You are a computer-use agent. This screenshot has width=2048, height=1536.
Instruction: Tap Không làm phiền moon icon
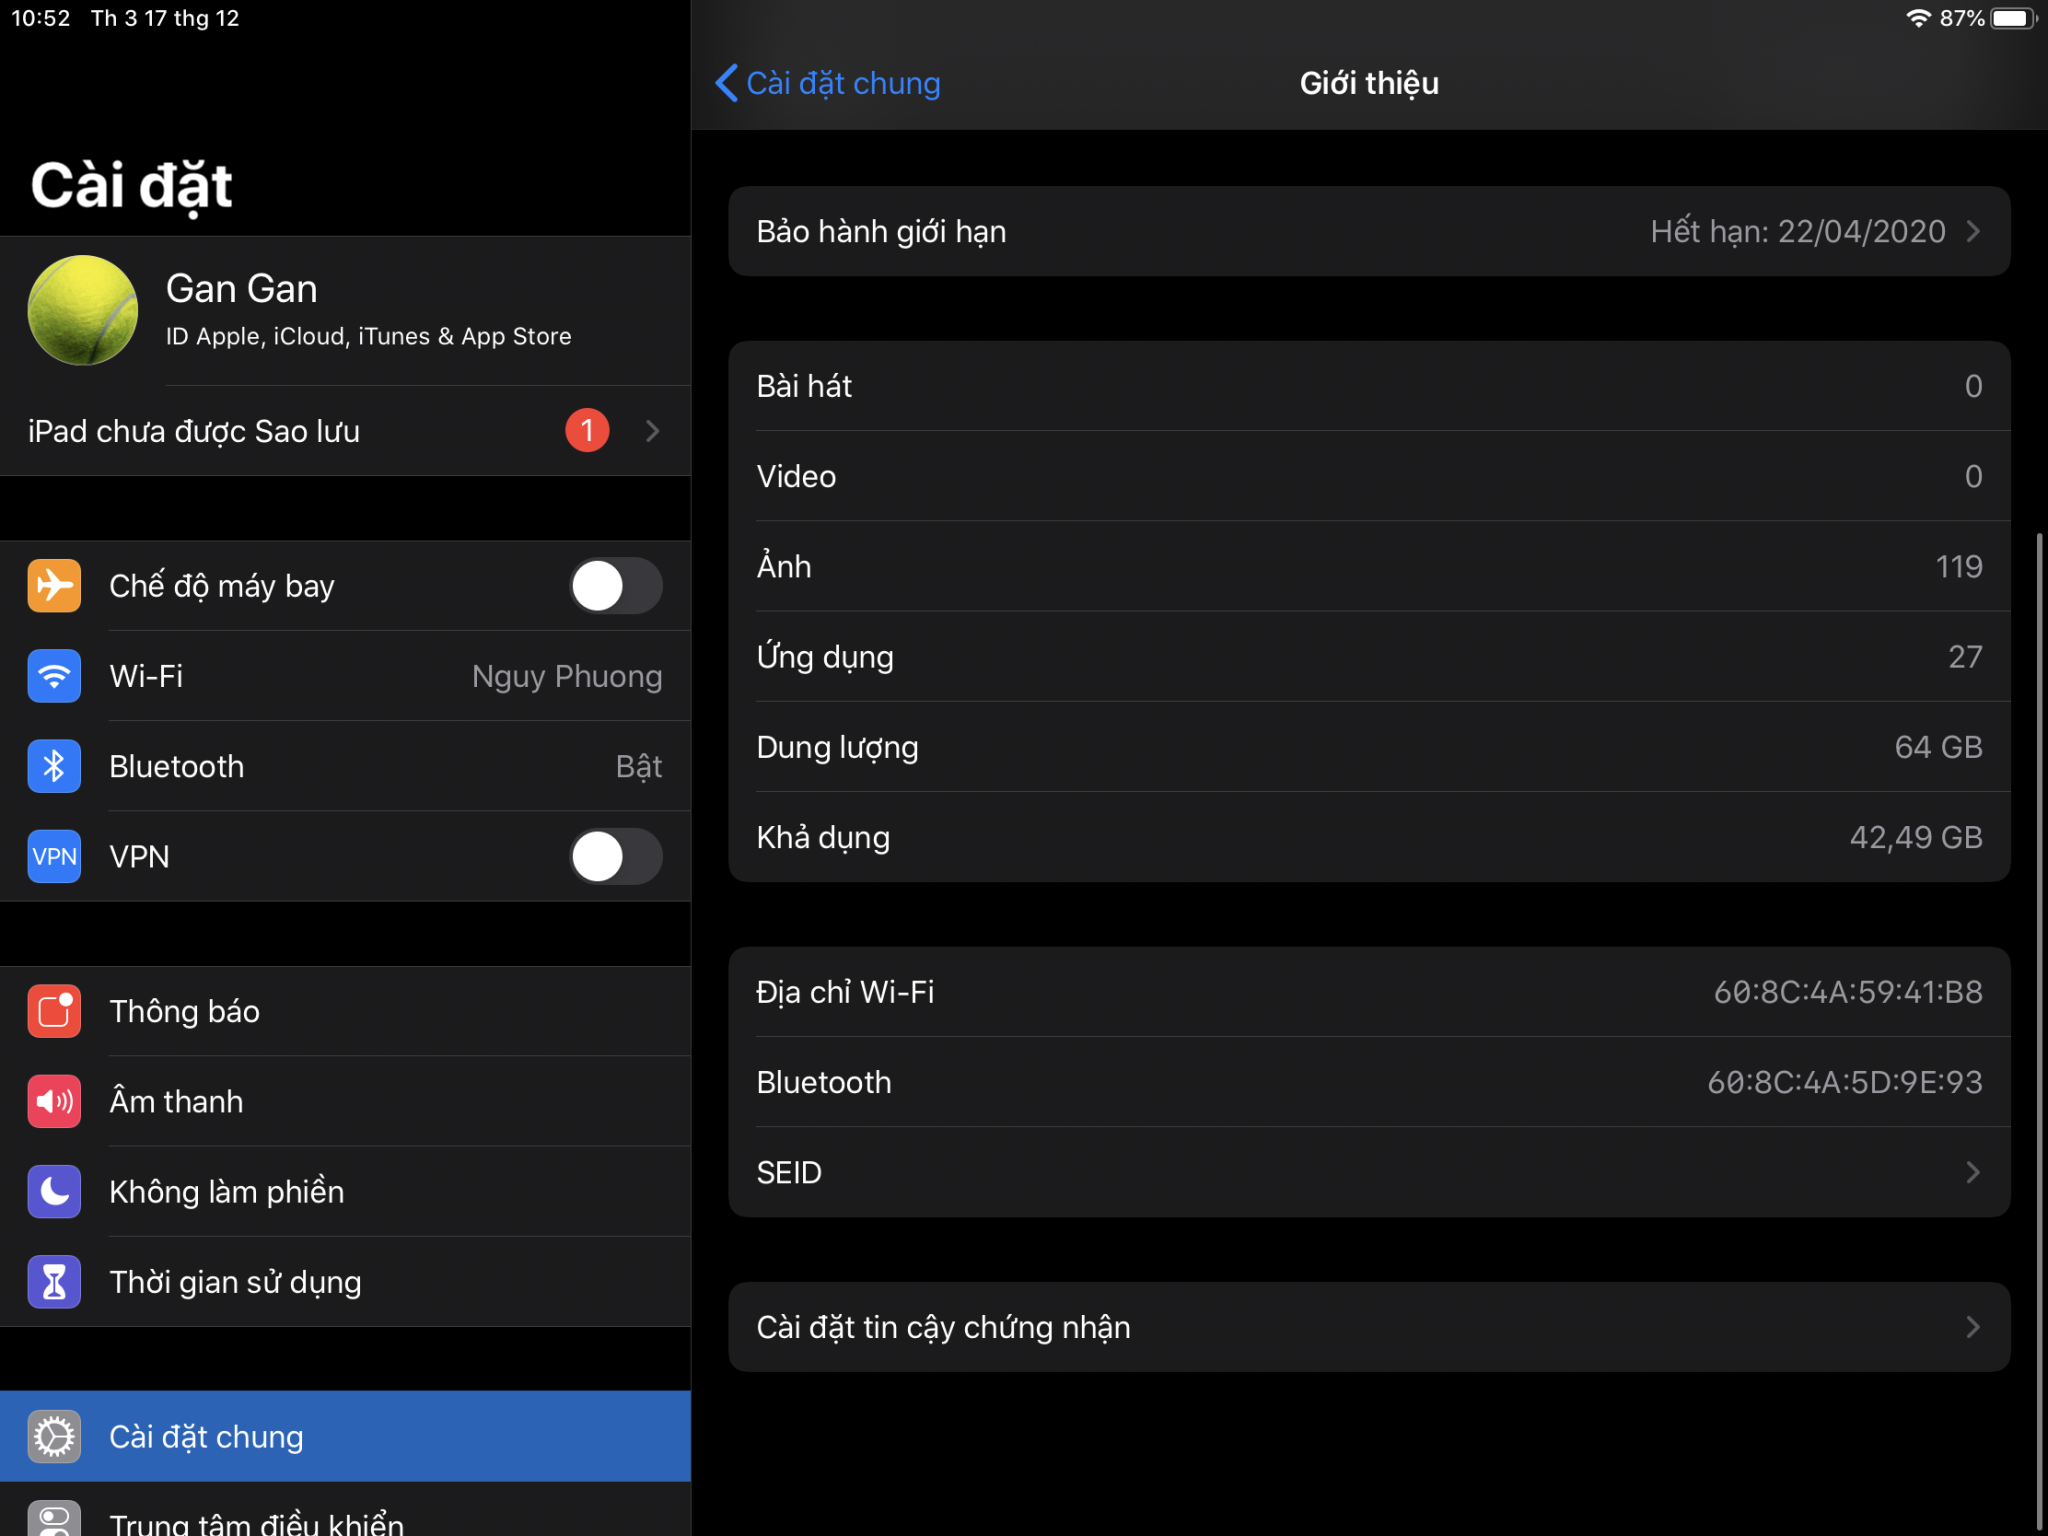pyautogui.click(x=54, y=1191)
